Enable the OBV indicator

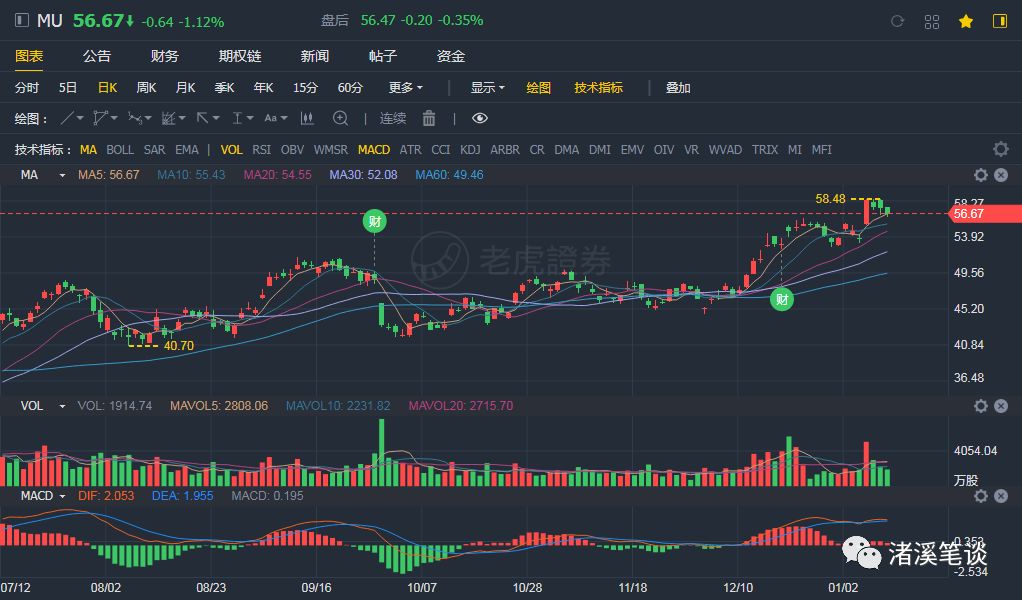(x=292, y=150)
